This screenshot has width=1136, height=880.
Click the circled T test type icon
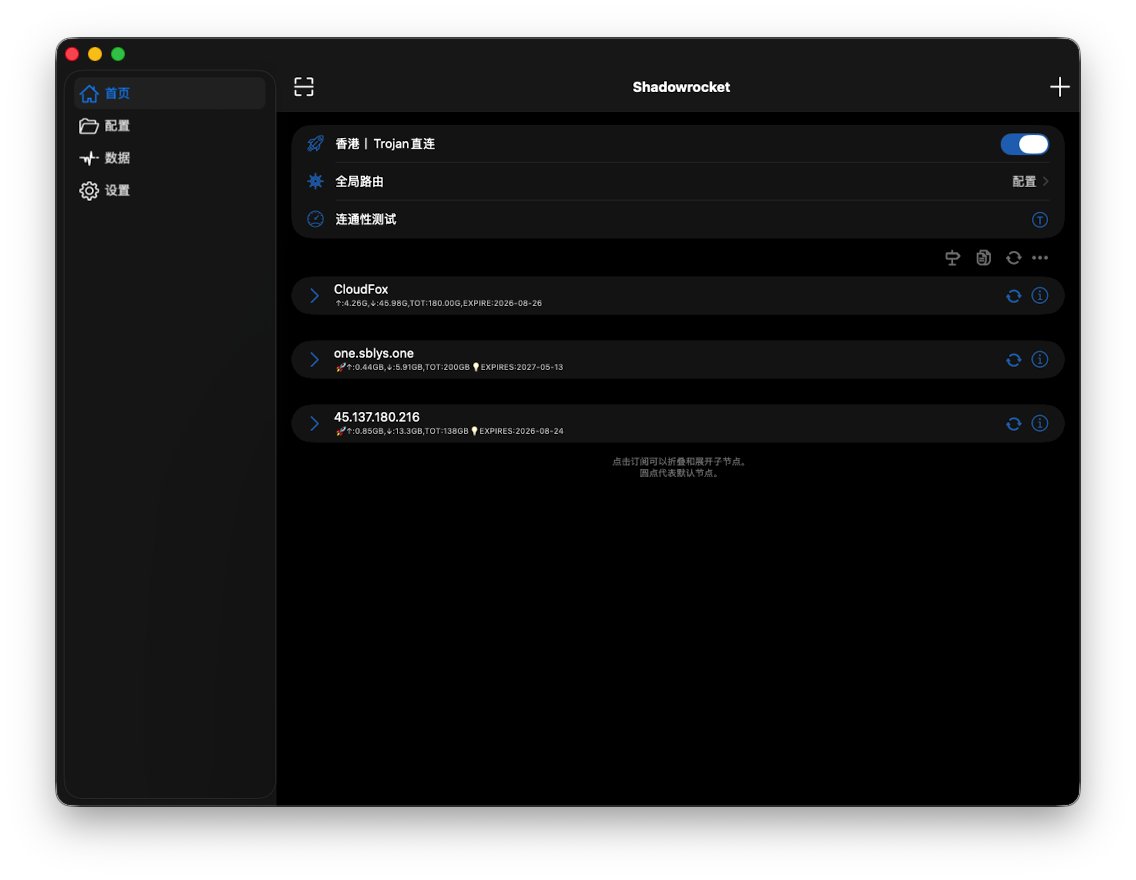[1040, 219]
